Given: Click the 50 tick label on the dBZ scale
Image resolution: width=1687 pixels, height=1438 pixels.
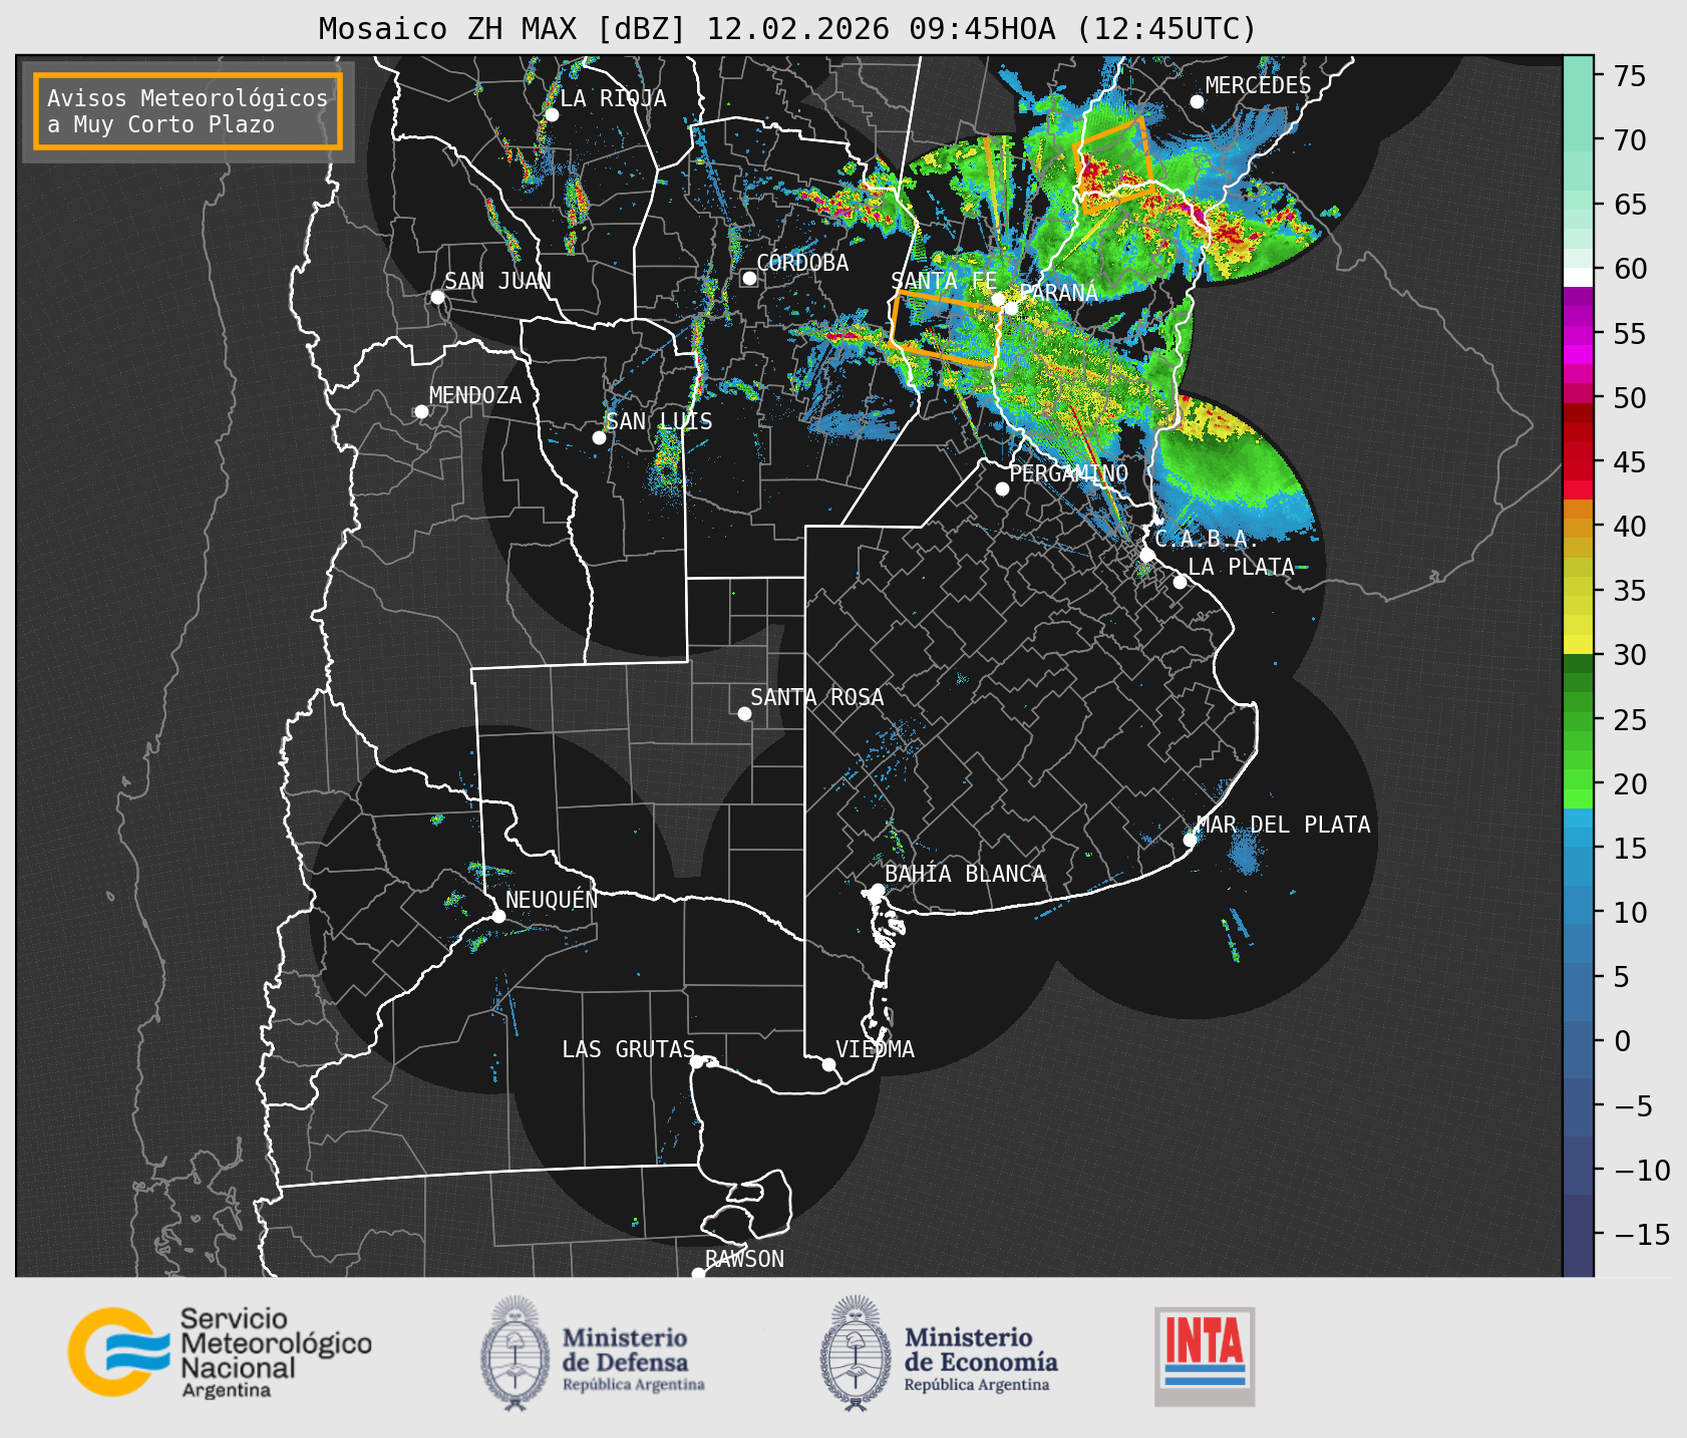Looking at the screenshot, I should (x=1628, y=398).
